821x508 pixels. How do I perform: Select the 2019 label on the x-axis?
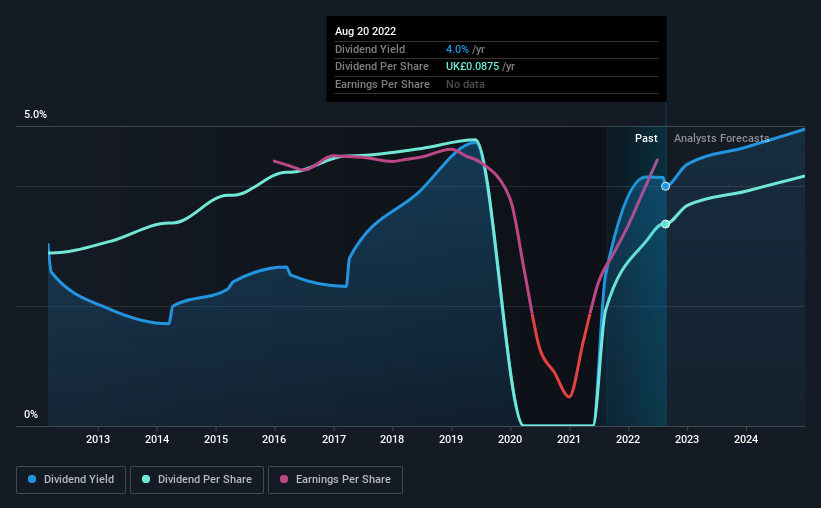(451, 439)
